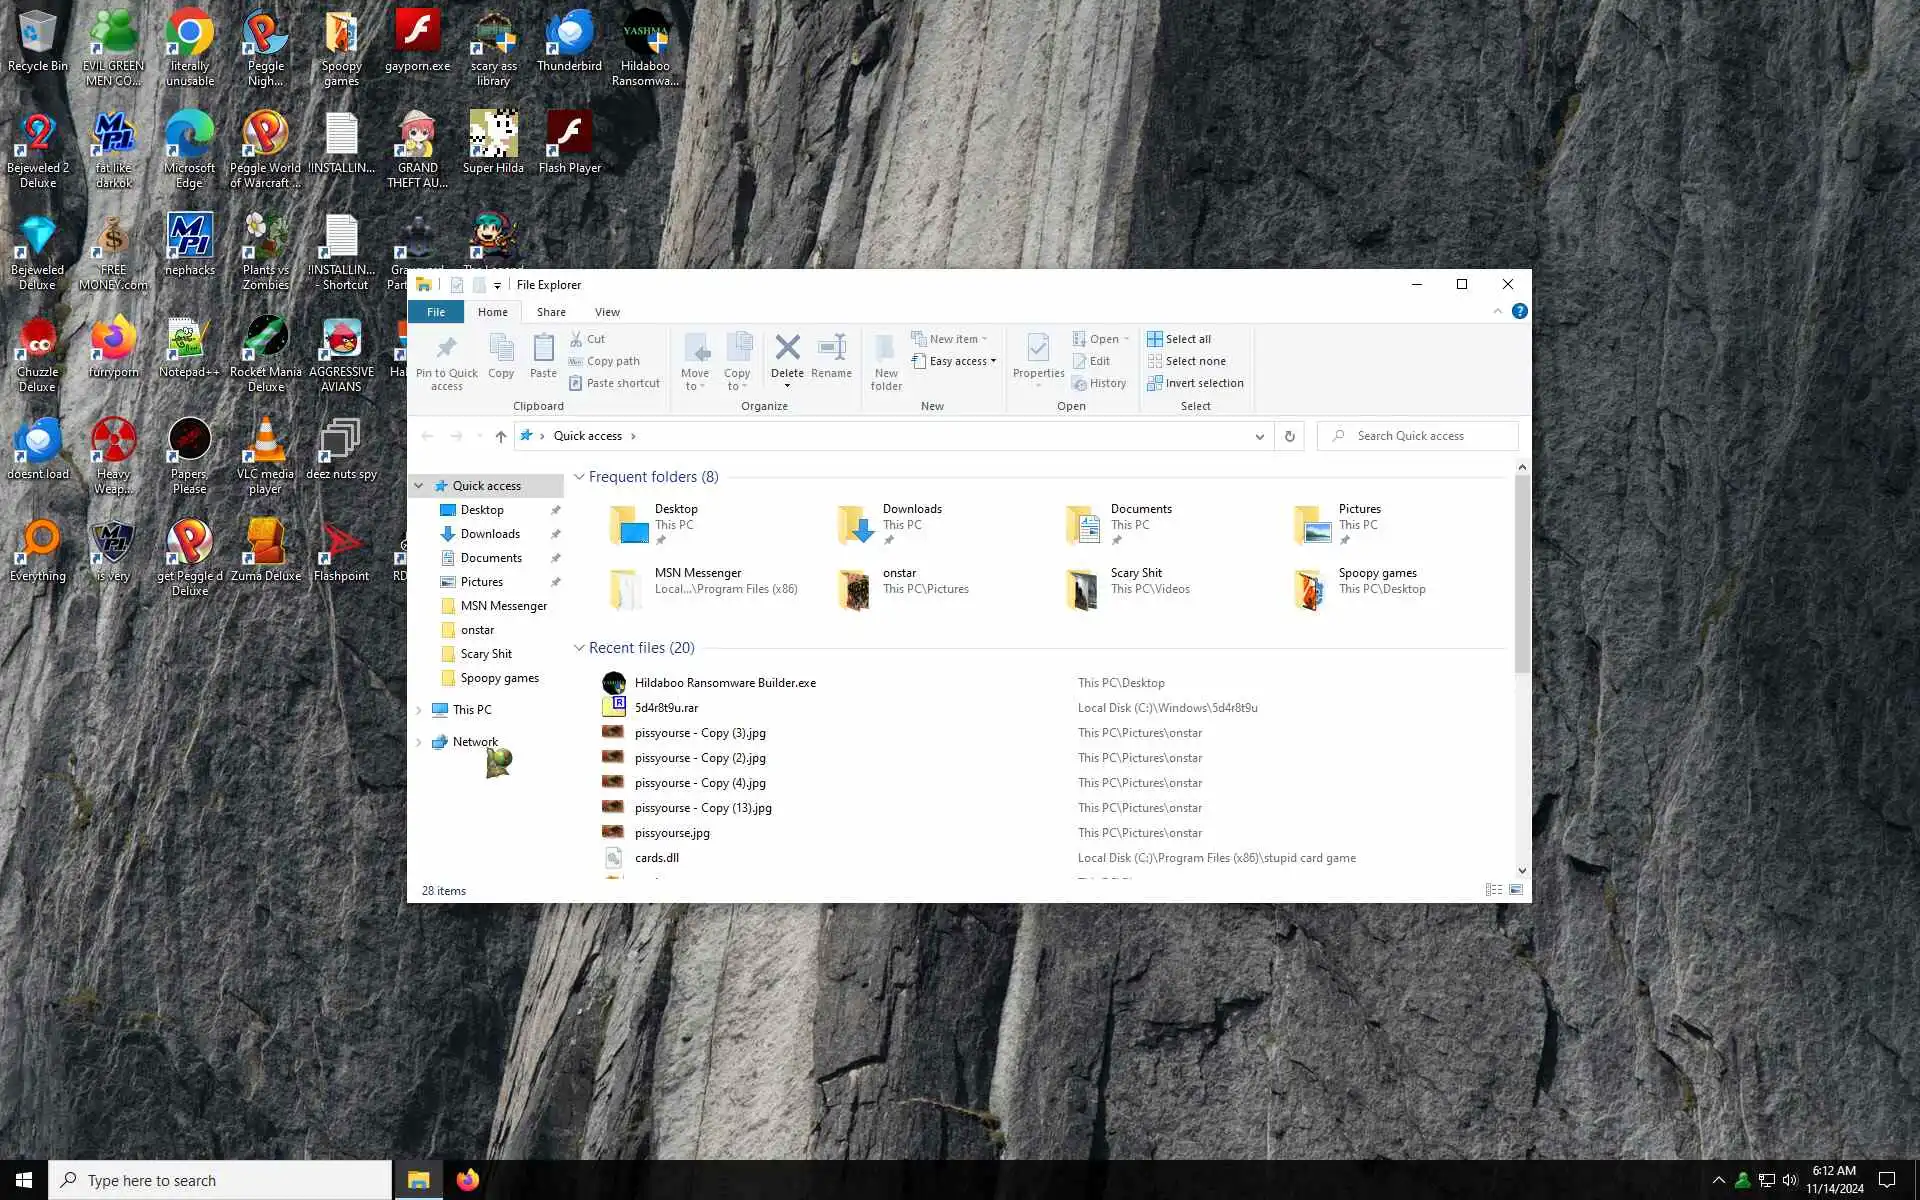
Task: Click the New folder icon
Action: (885, 349)
